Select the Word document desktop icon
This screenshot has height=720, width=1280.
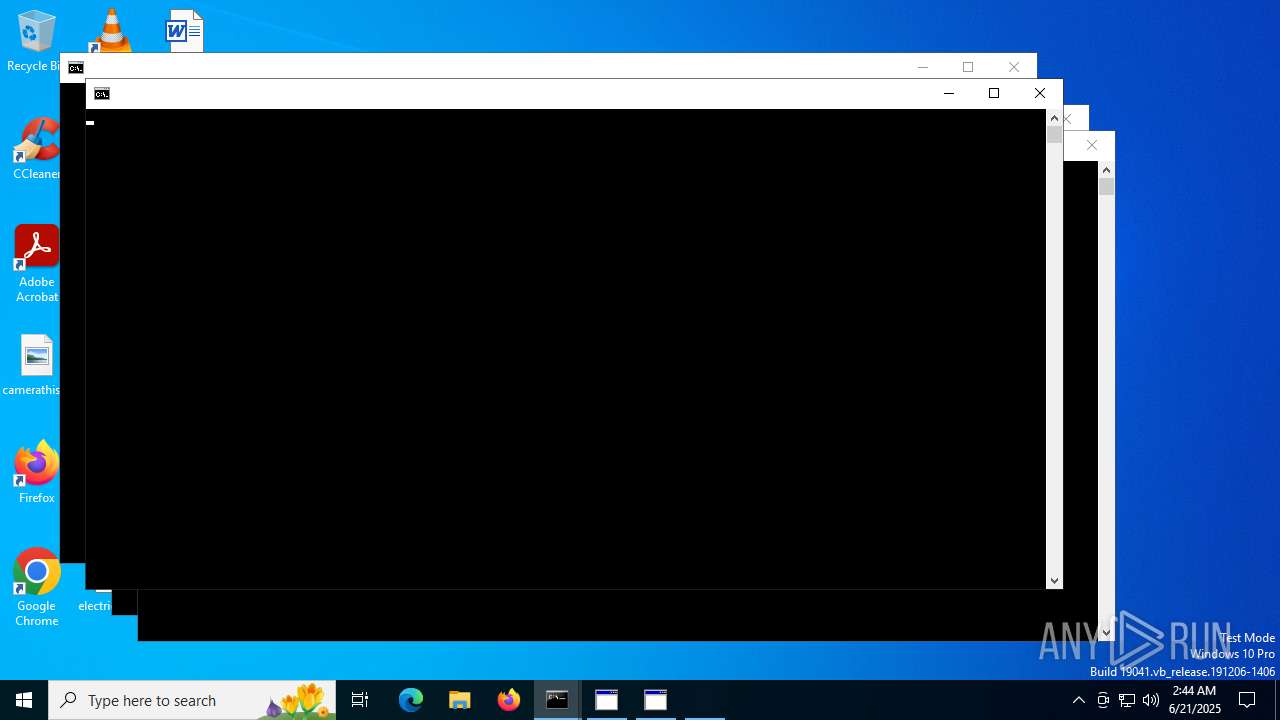pyautogui.click(x=184, y=30)
